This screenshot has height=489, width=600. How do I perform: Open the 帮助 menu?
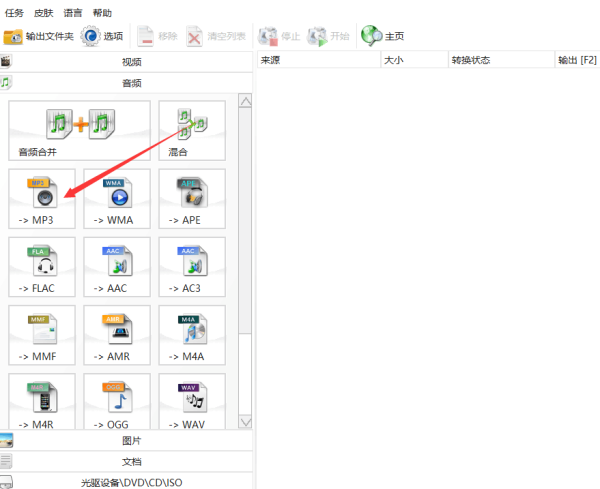point(102,13)
